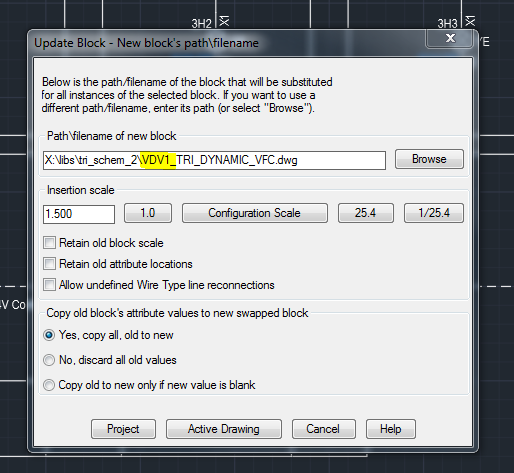The width and height of the screenshot is (514, 473).
Task: Click the Browse button
Action: click(x=429, y=159)
